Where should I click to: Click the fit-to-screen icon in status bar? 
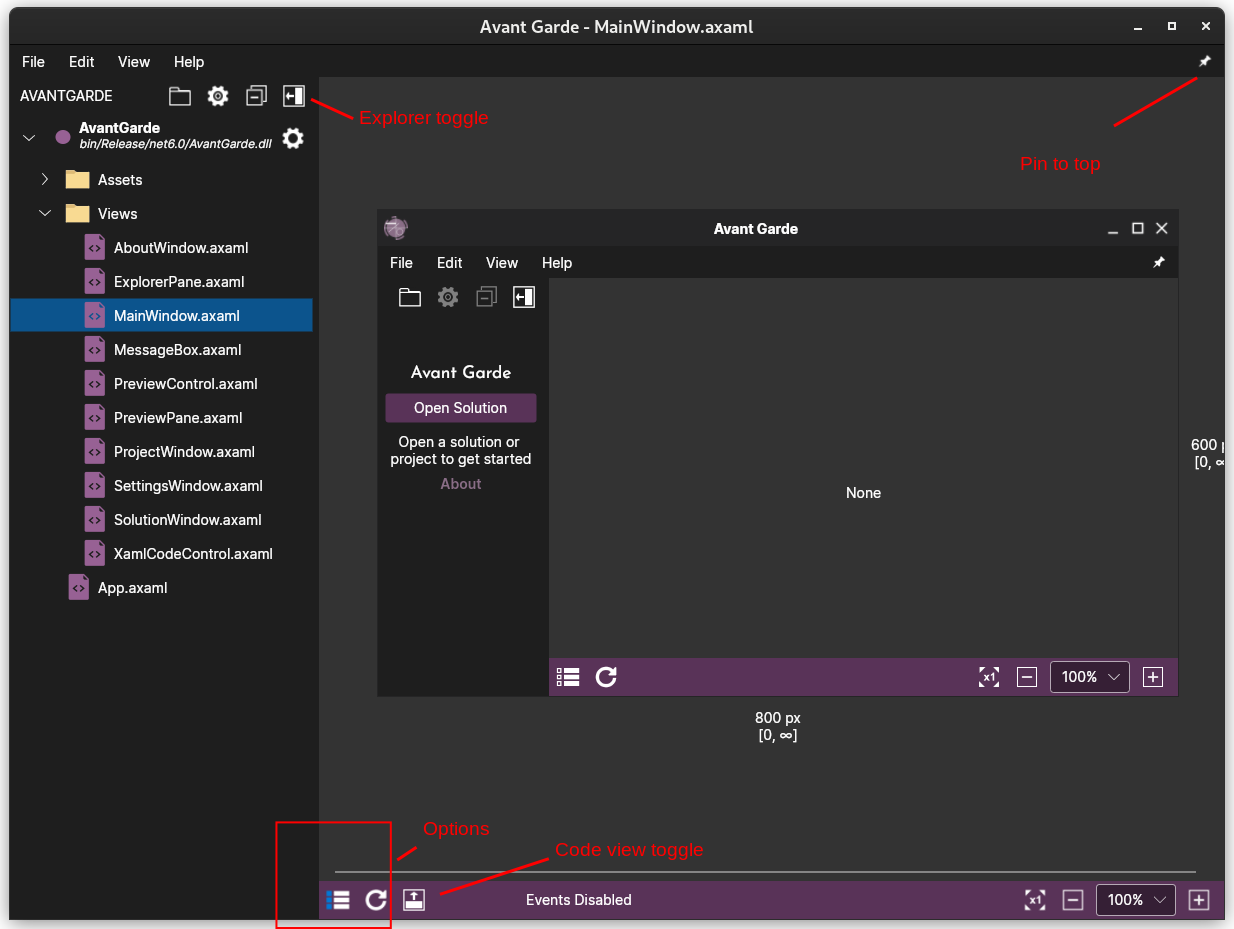point(1035,900)
